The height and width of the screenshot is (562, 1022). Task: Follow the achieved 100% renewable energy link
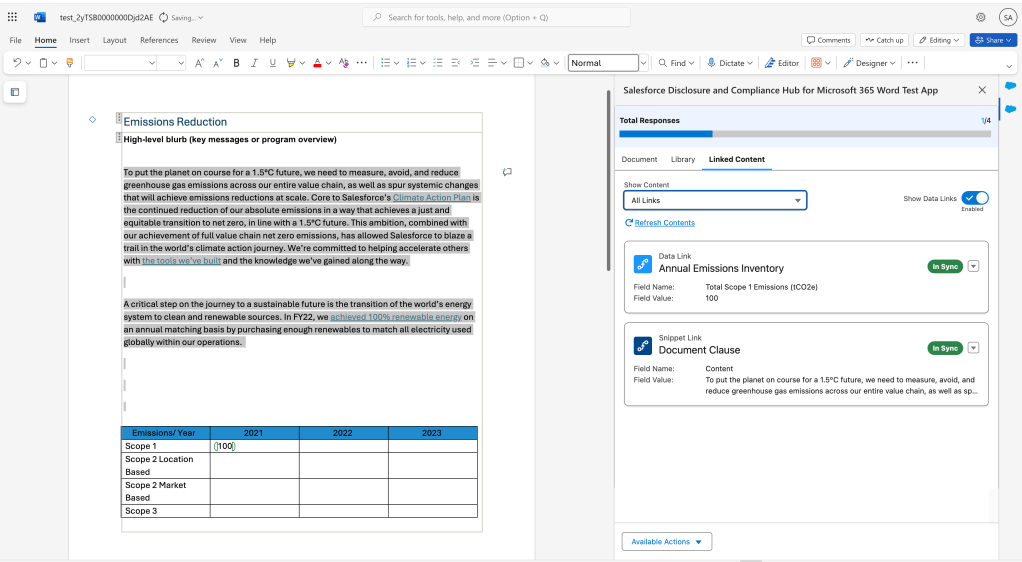(396, 317)
